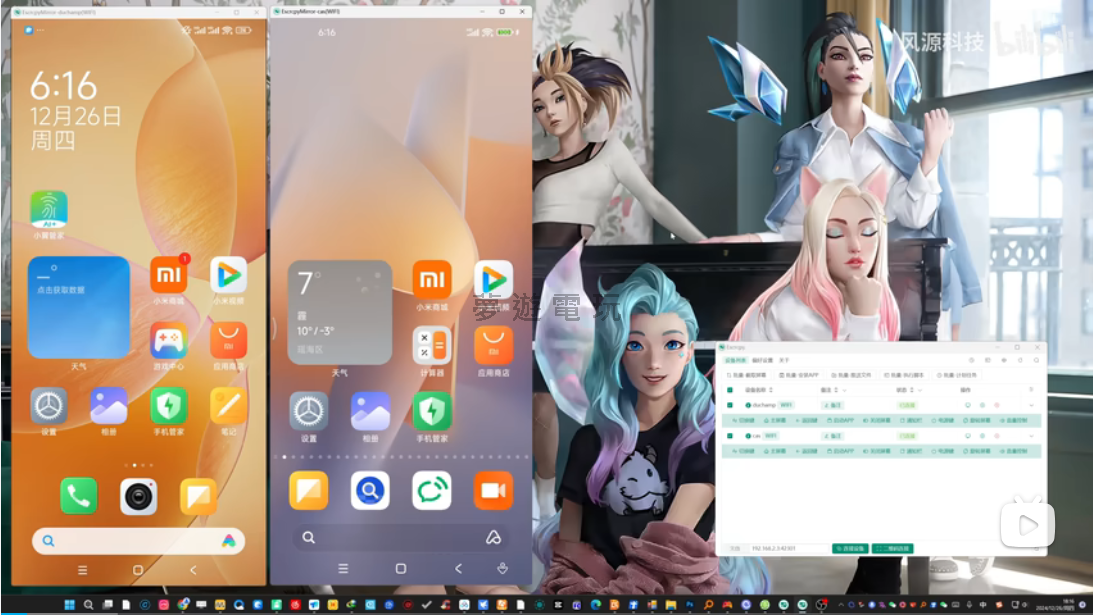Tap home square on duchamp phone navigation bar
The height and width of the screenshot is (615, 1093).
click(138, 570)
